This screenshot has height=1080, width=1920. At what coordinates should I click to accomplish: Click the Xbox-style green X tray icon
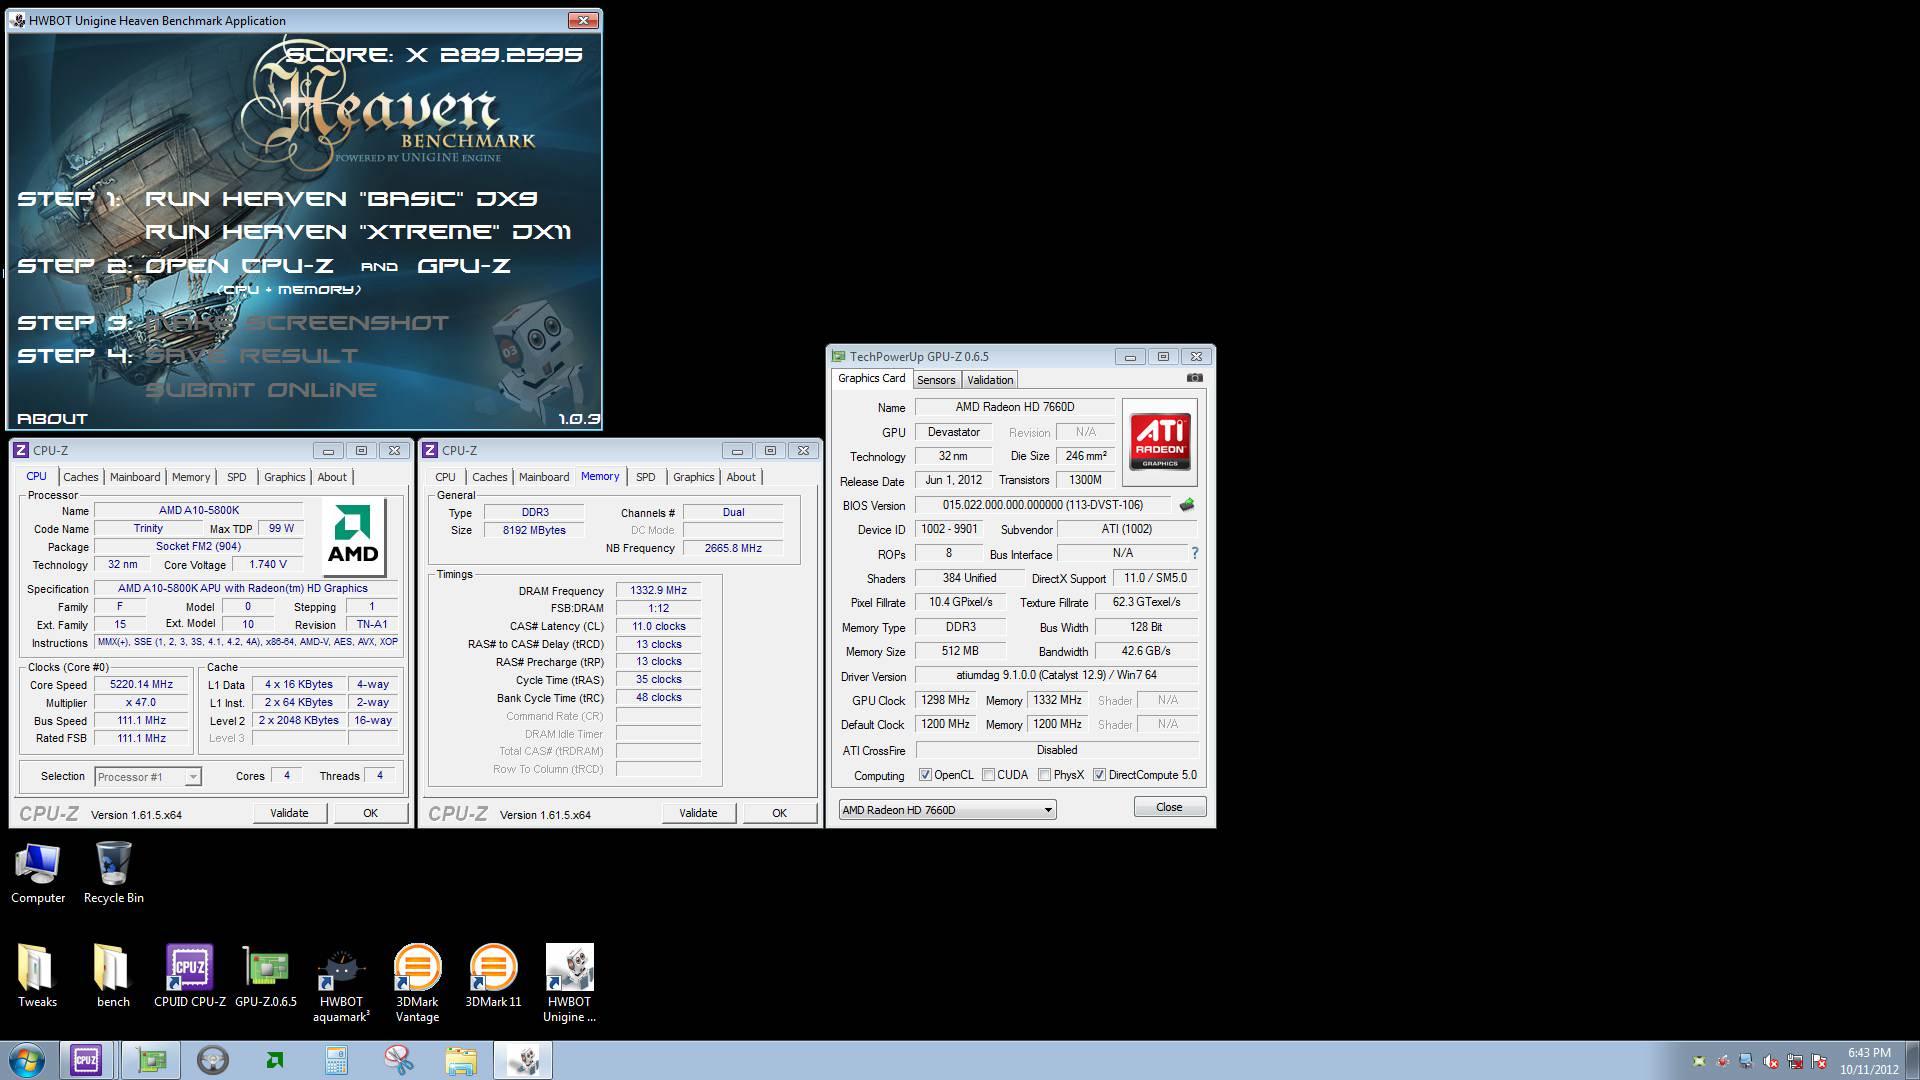click(x=1699, y=1061)
